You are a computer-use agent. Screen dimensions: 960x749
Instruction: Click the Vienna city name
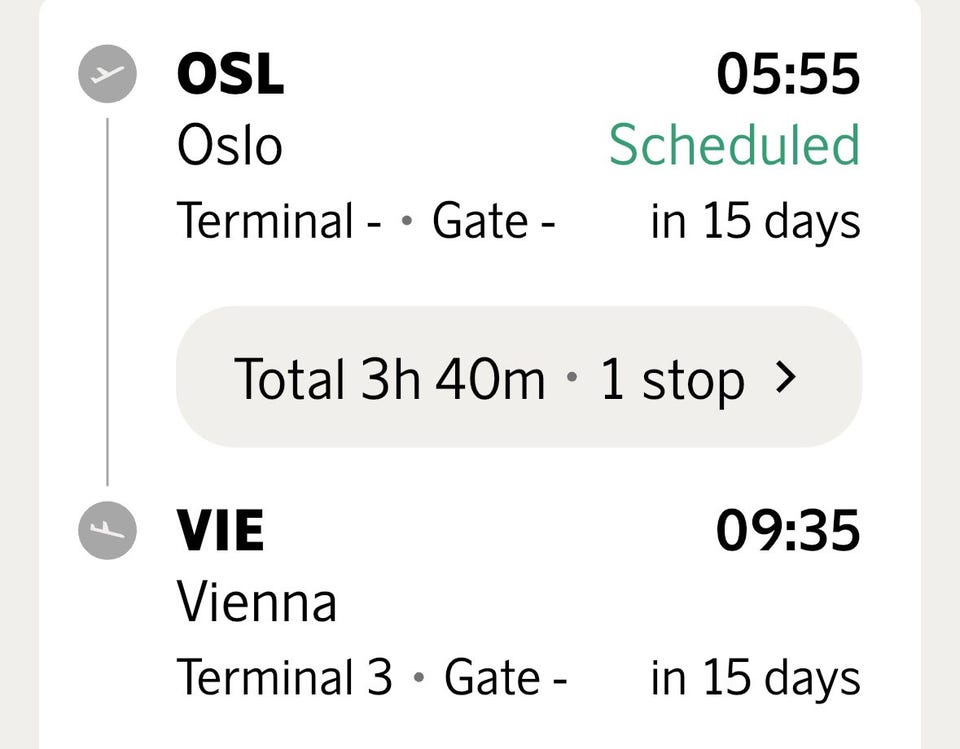pos(257,602)
